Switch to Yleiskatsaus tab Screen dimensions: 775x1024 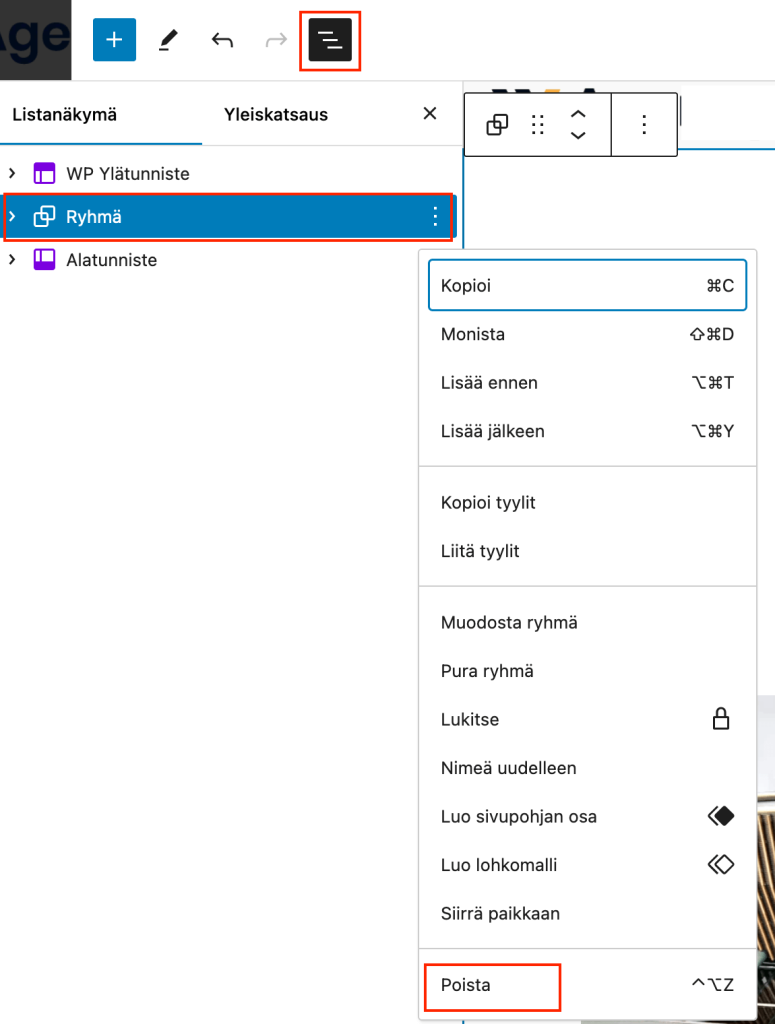(276, 114)
